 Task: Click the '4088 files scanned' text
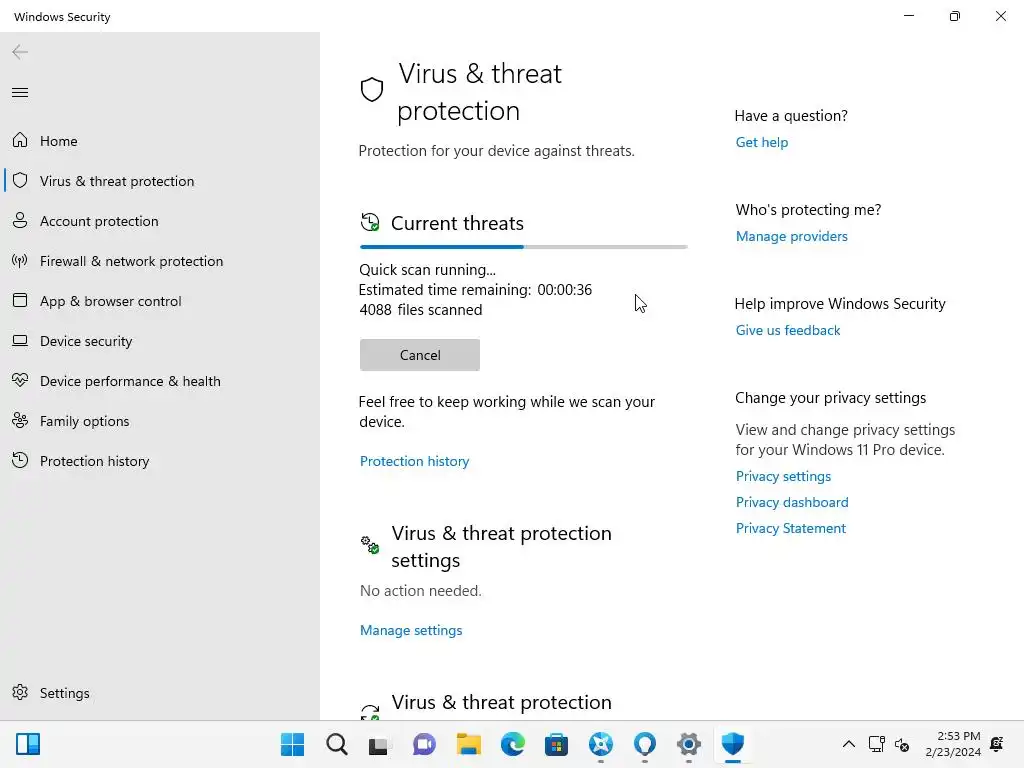(421, 310)
